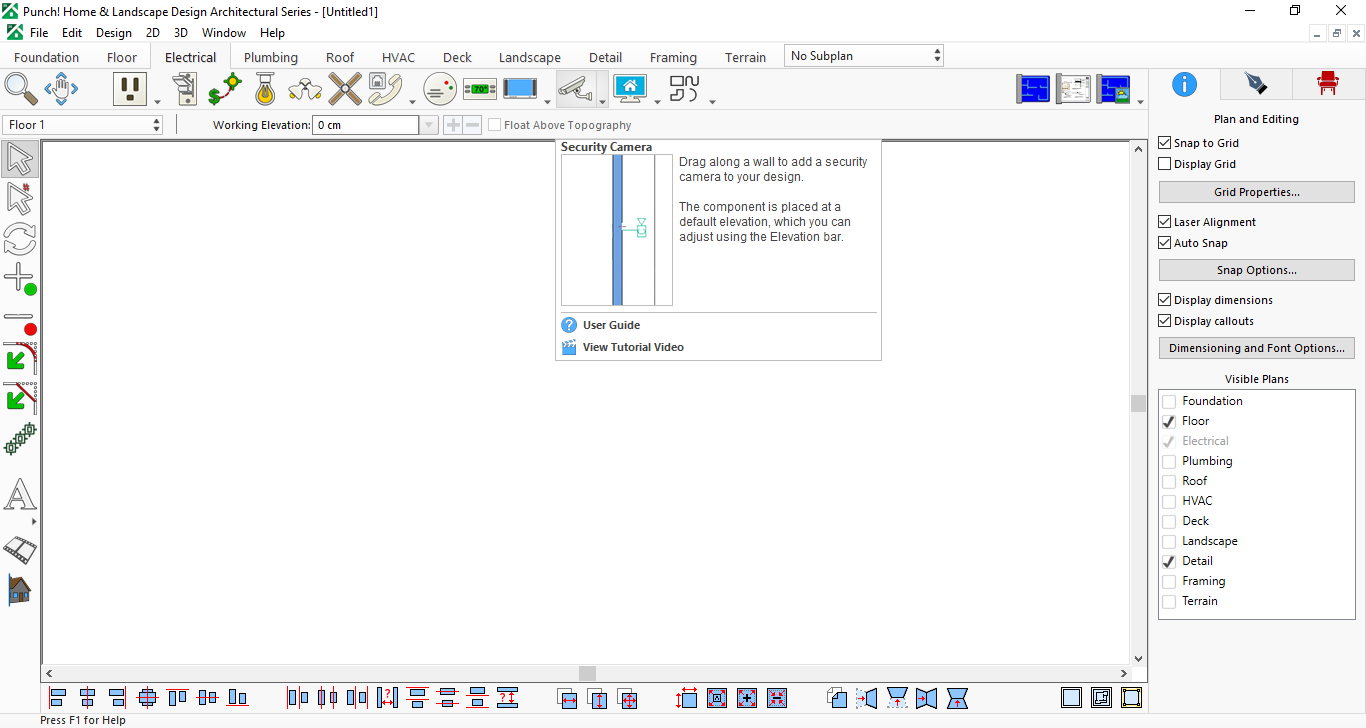Toggle Laser Alignment checkbox
1366x728 pixels.
(1164, 222)
